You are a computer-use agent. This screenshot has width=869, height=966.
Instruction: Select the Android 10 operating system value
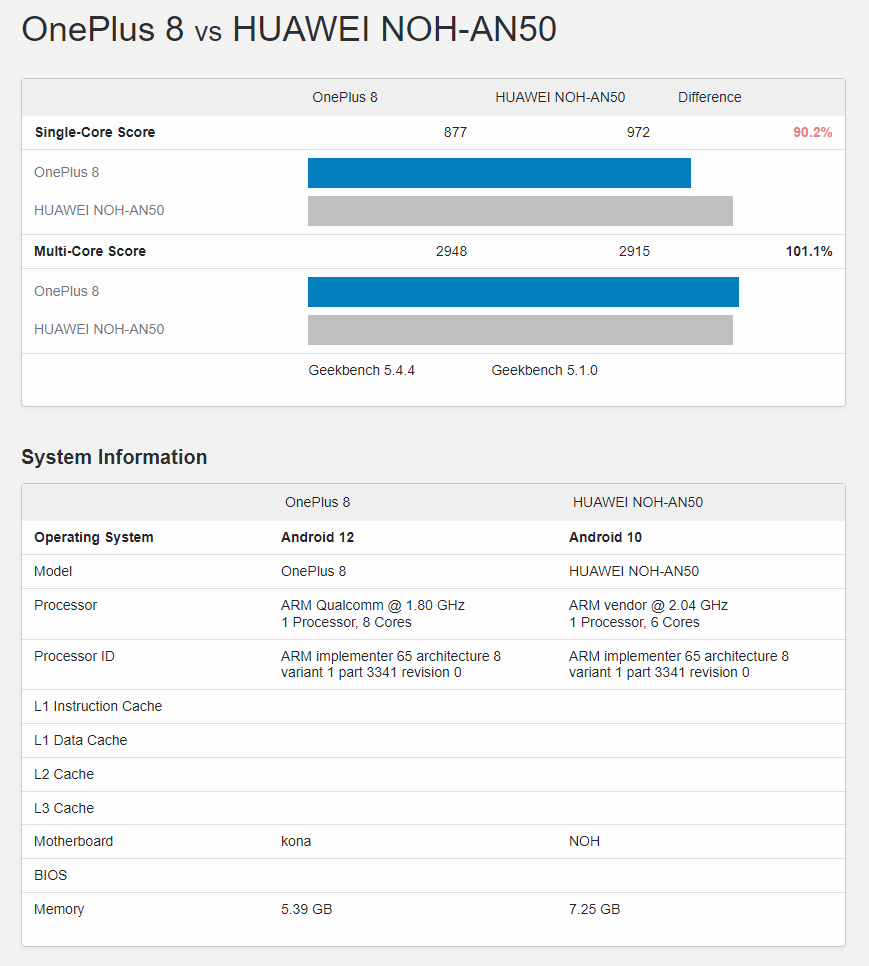605,537
